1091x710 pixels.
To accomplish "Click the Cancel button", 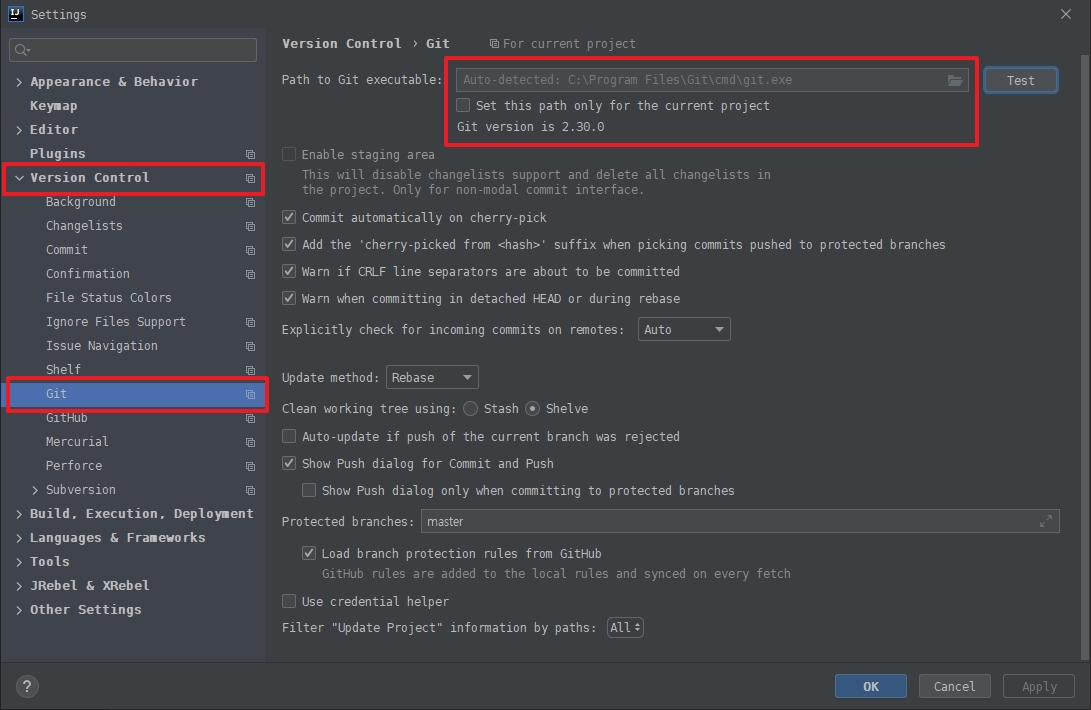I will pos(955,686).
